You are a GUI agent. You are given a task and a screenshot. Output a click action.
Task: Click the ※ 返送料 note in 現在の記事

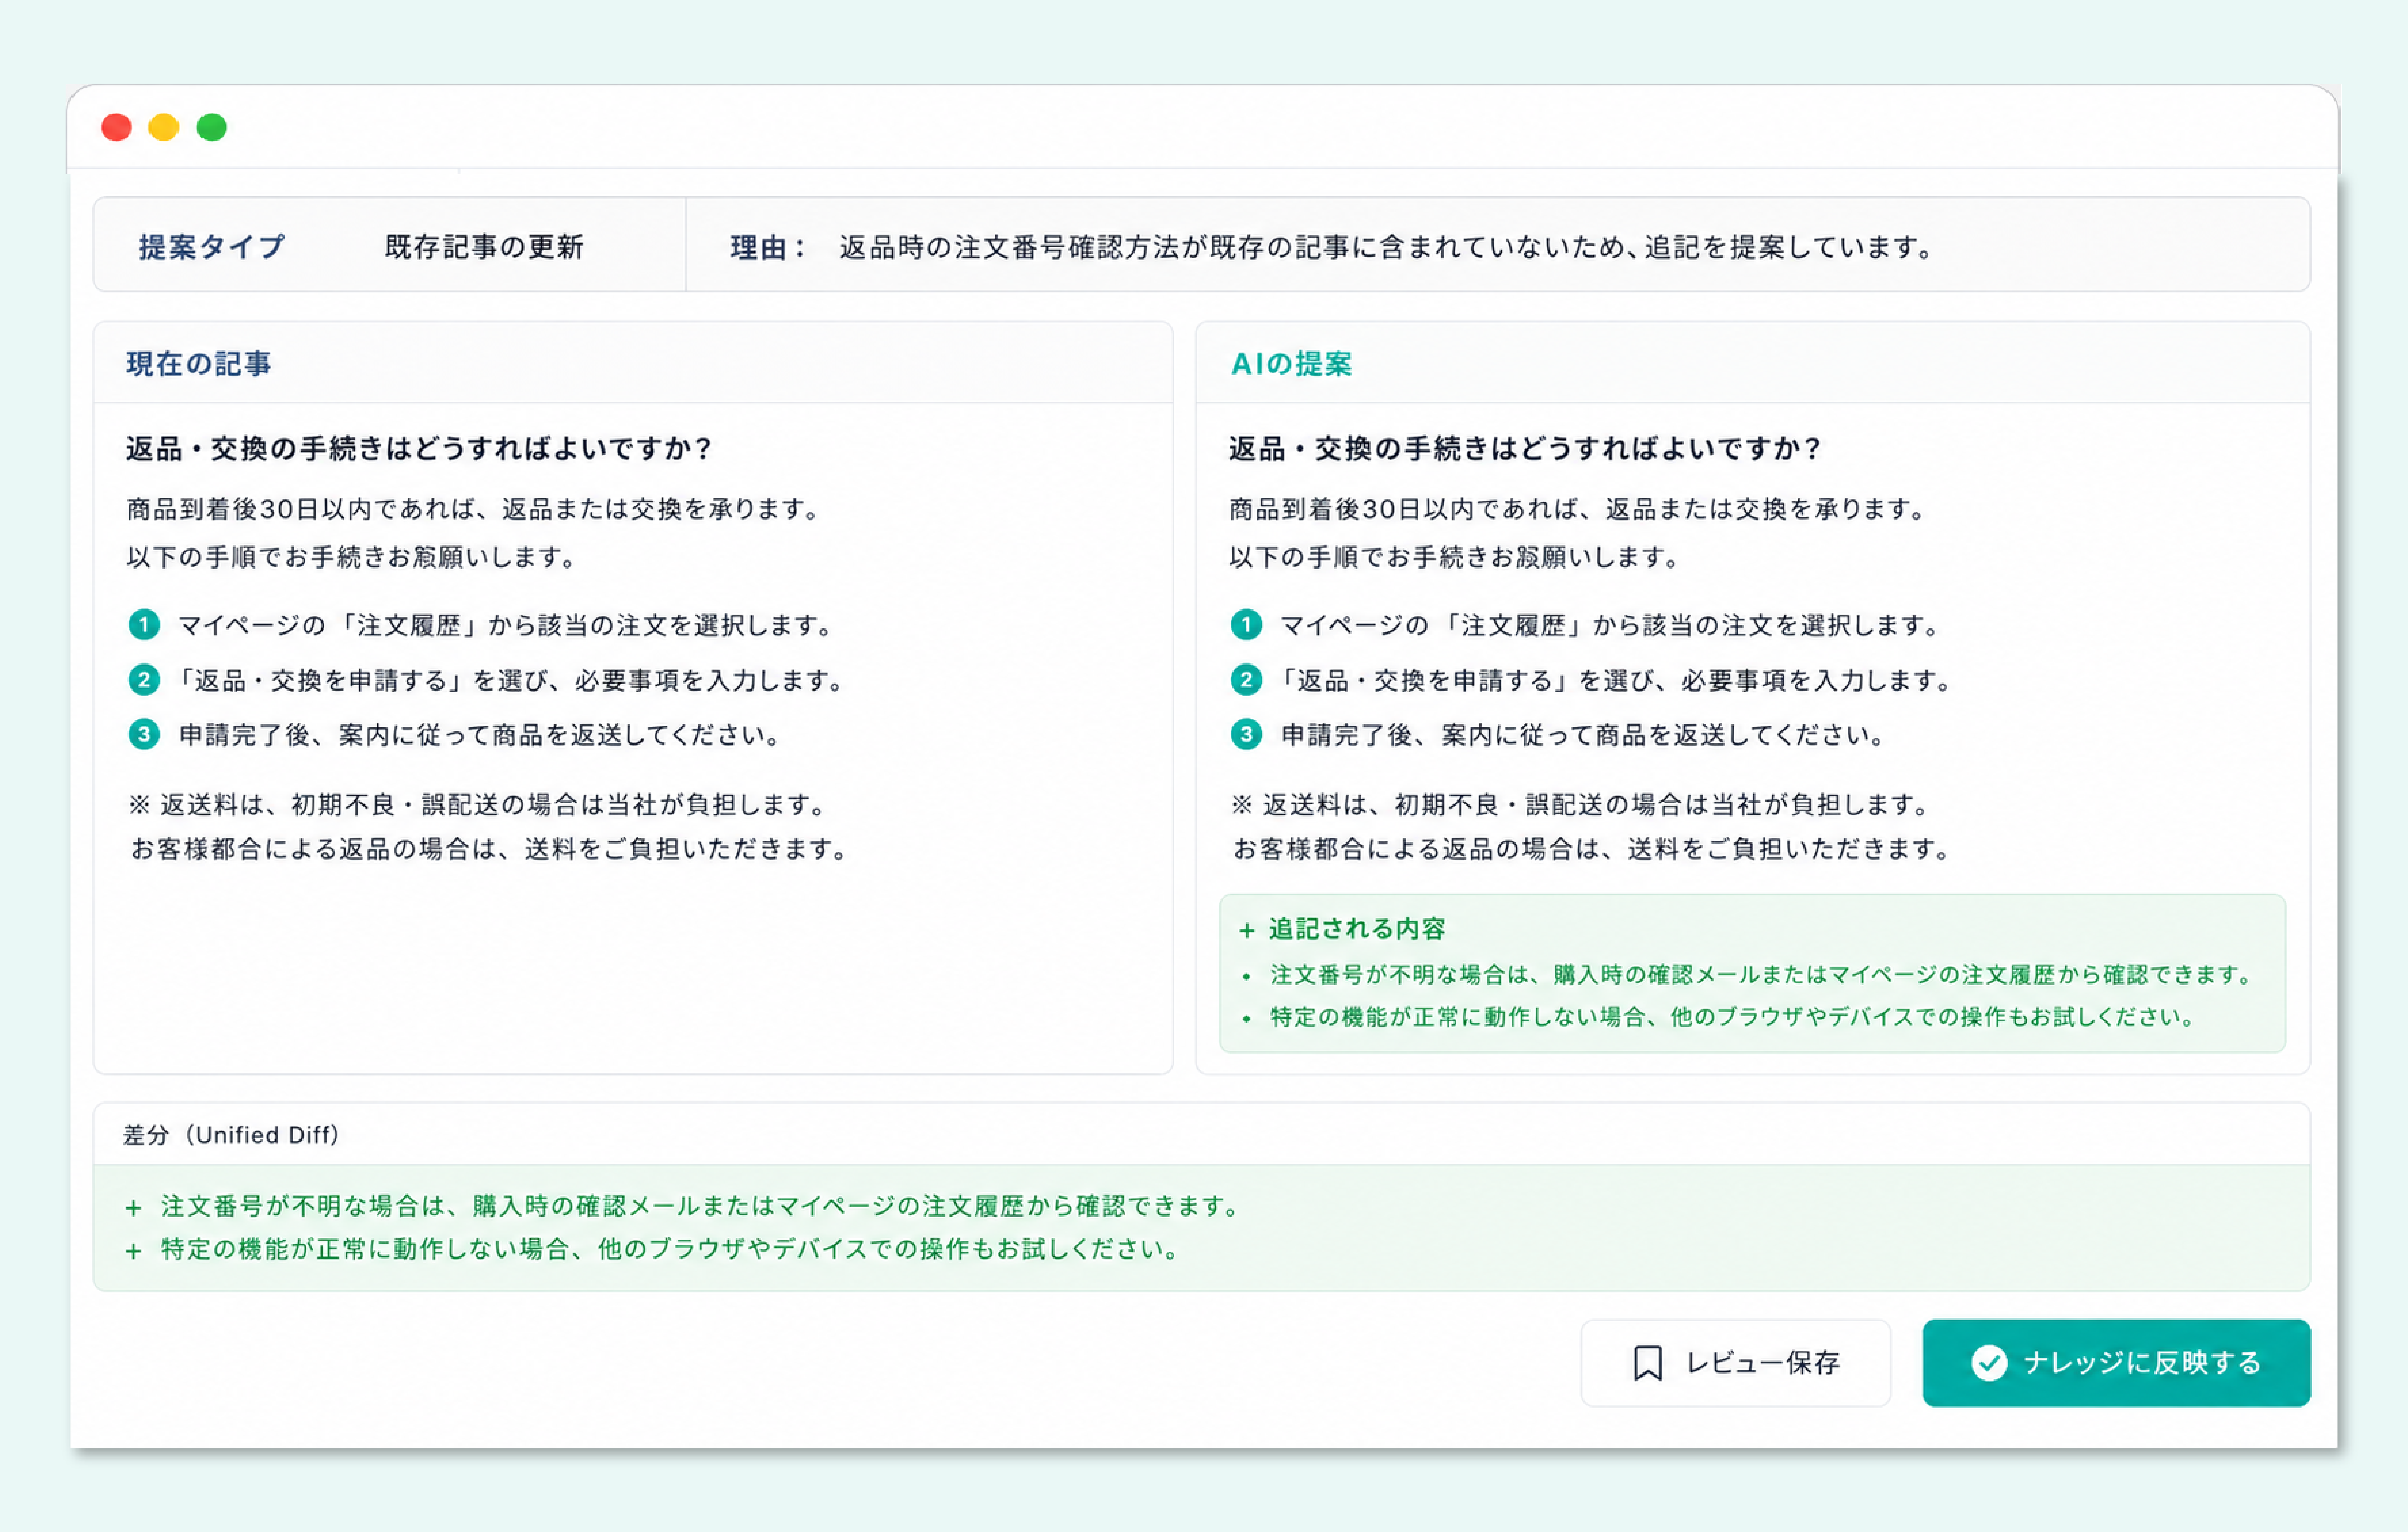(477, 804)
